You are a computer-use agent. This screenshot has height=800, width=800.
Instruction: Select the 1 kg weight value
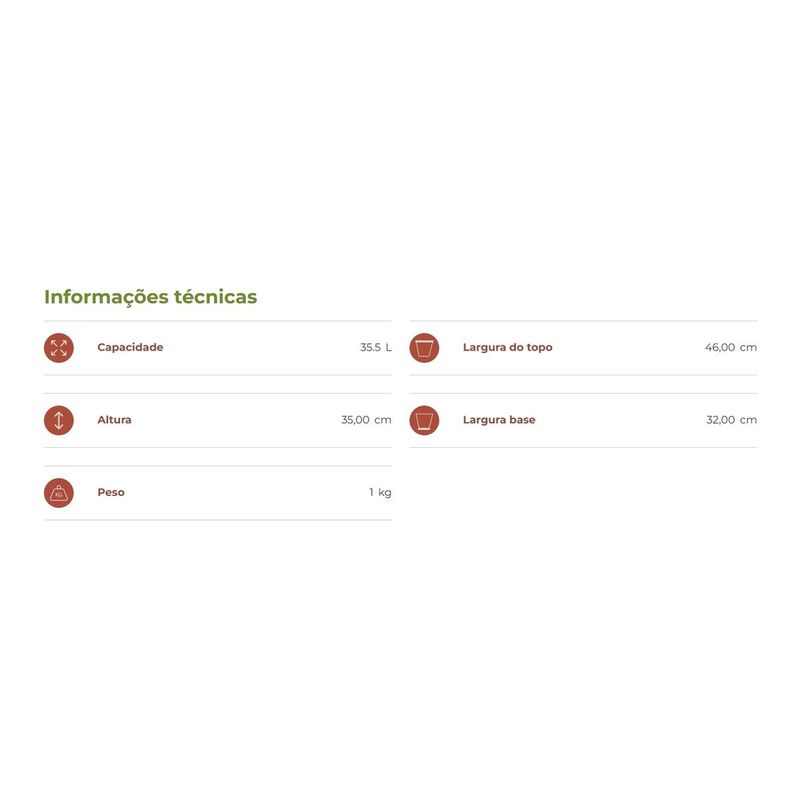380,493
